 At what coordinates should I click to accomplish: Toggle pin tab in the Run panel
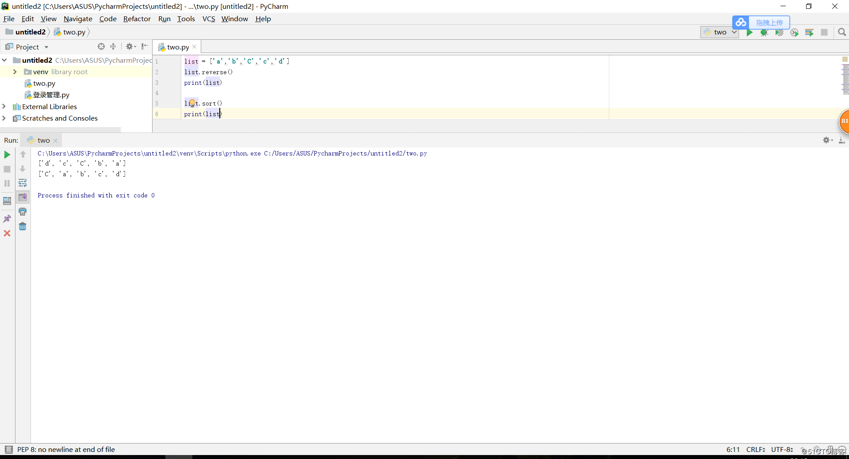coord(7,218)
